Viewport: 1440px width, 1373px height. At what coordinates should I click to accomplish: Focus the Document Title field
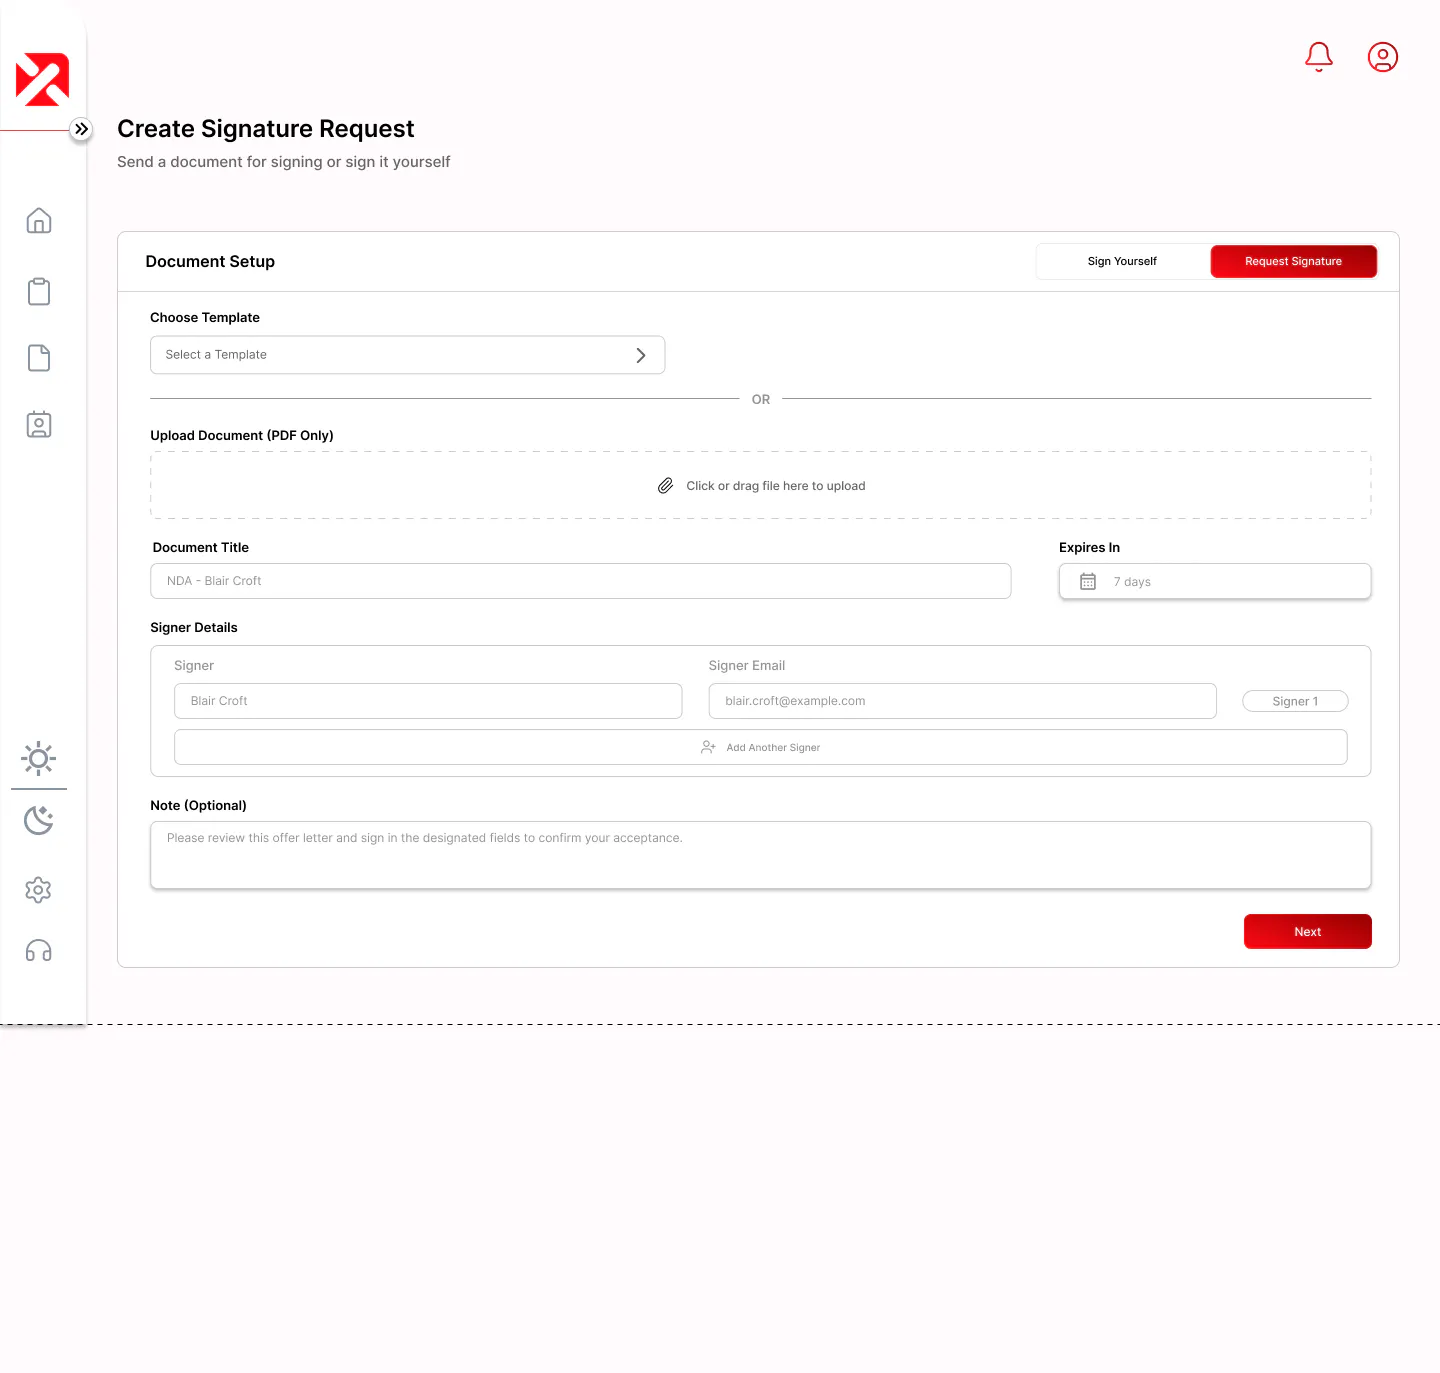[x=580, y=581]
